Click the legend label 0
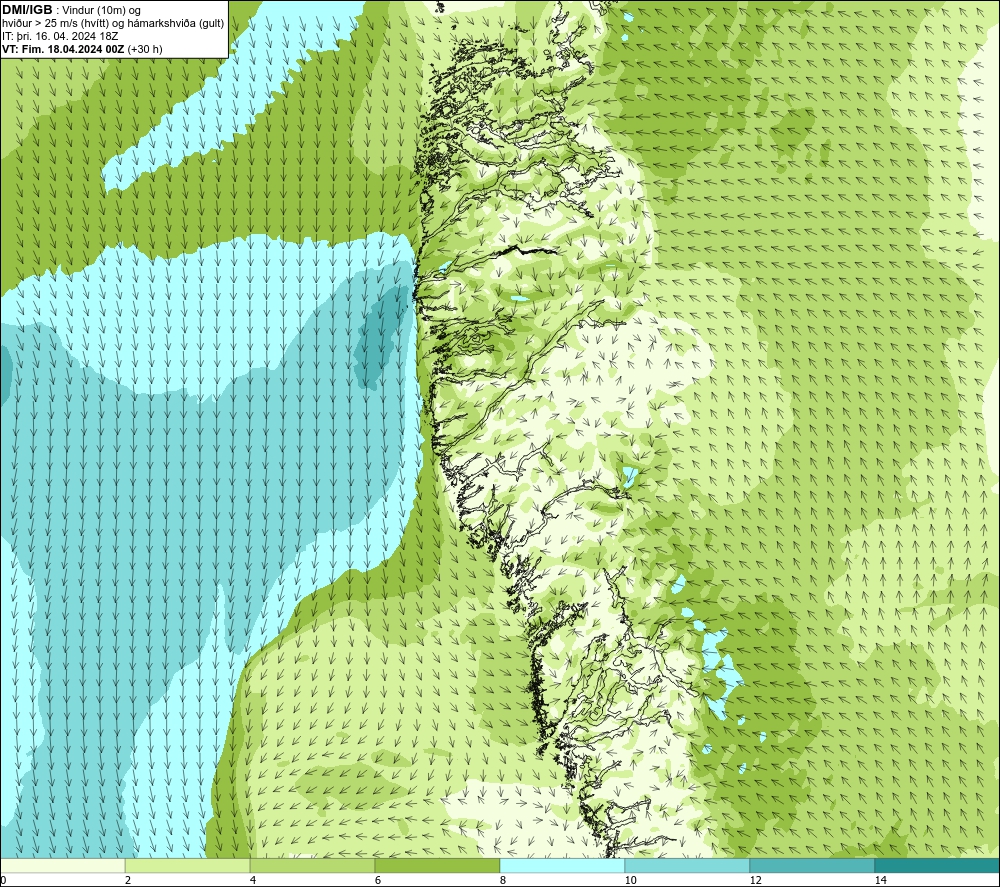The image size is (1000, 887). [x=3, y=881]
